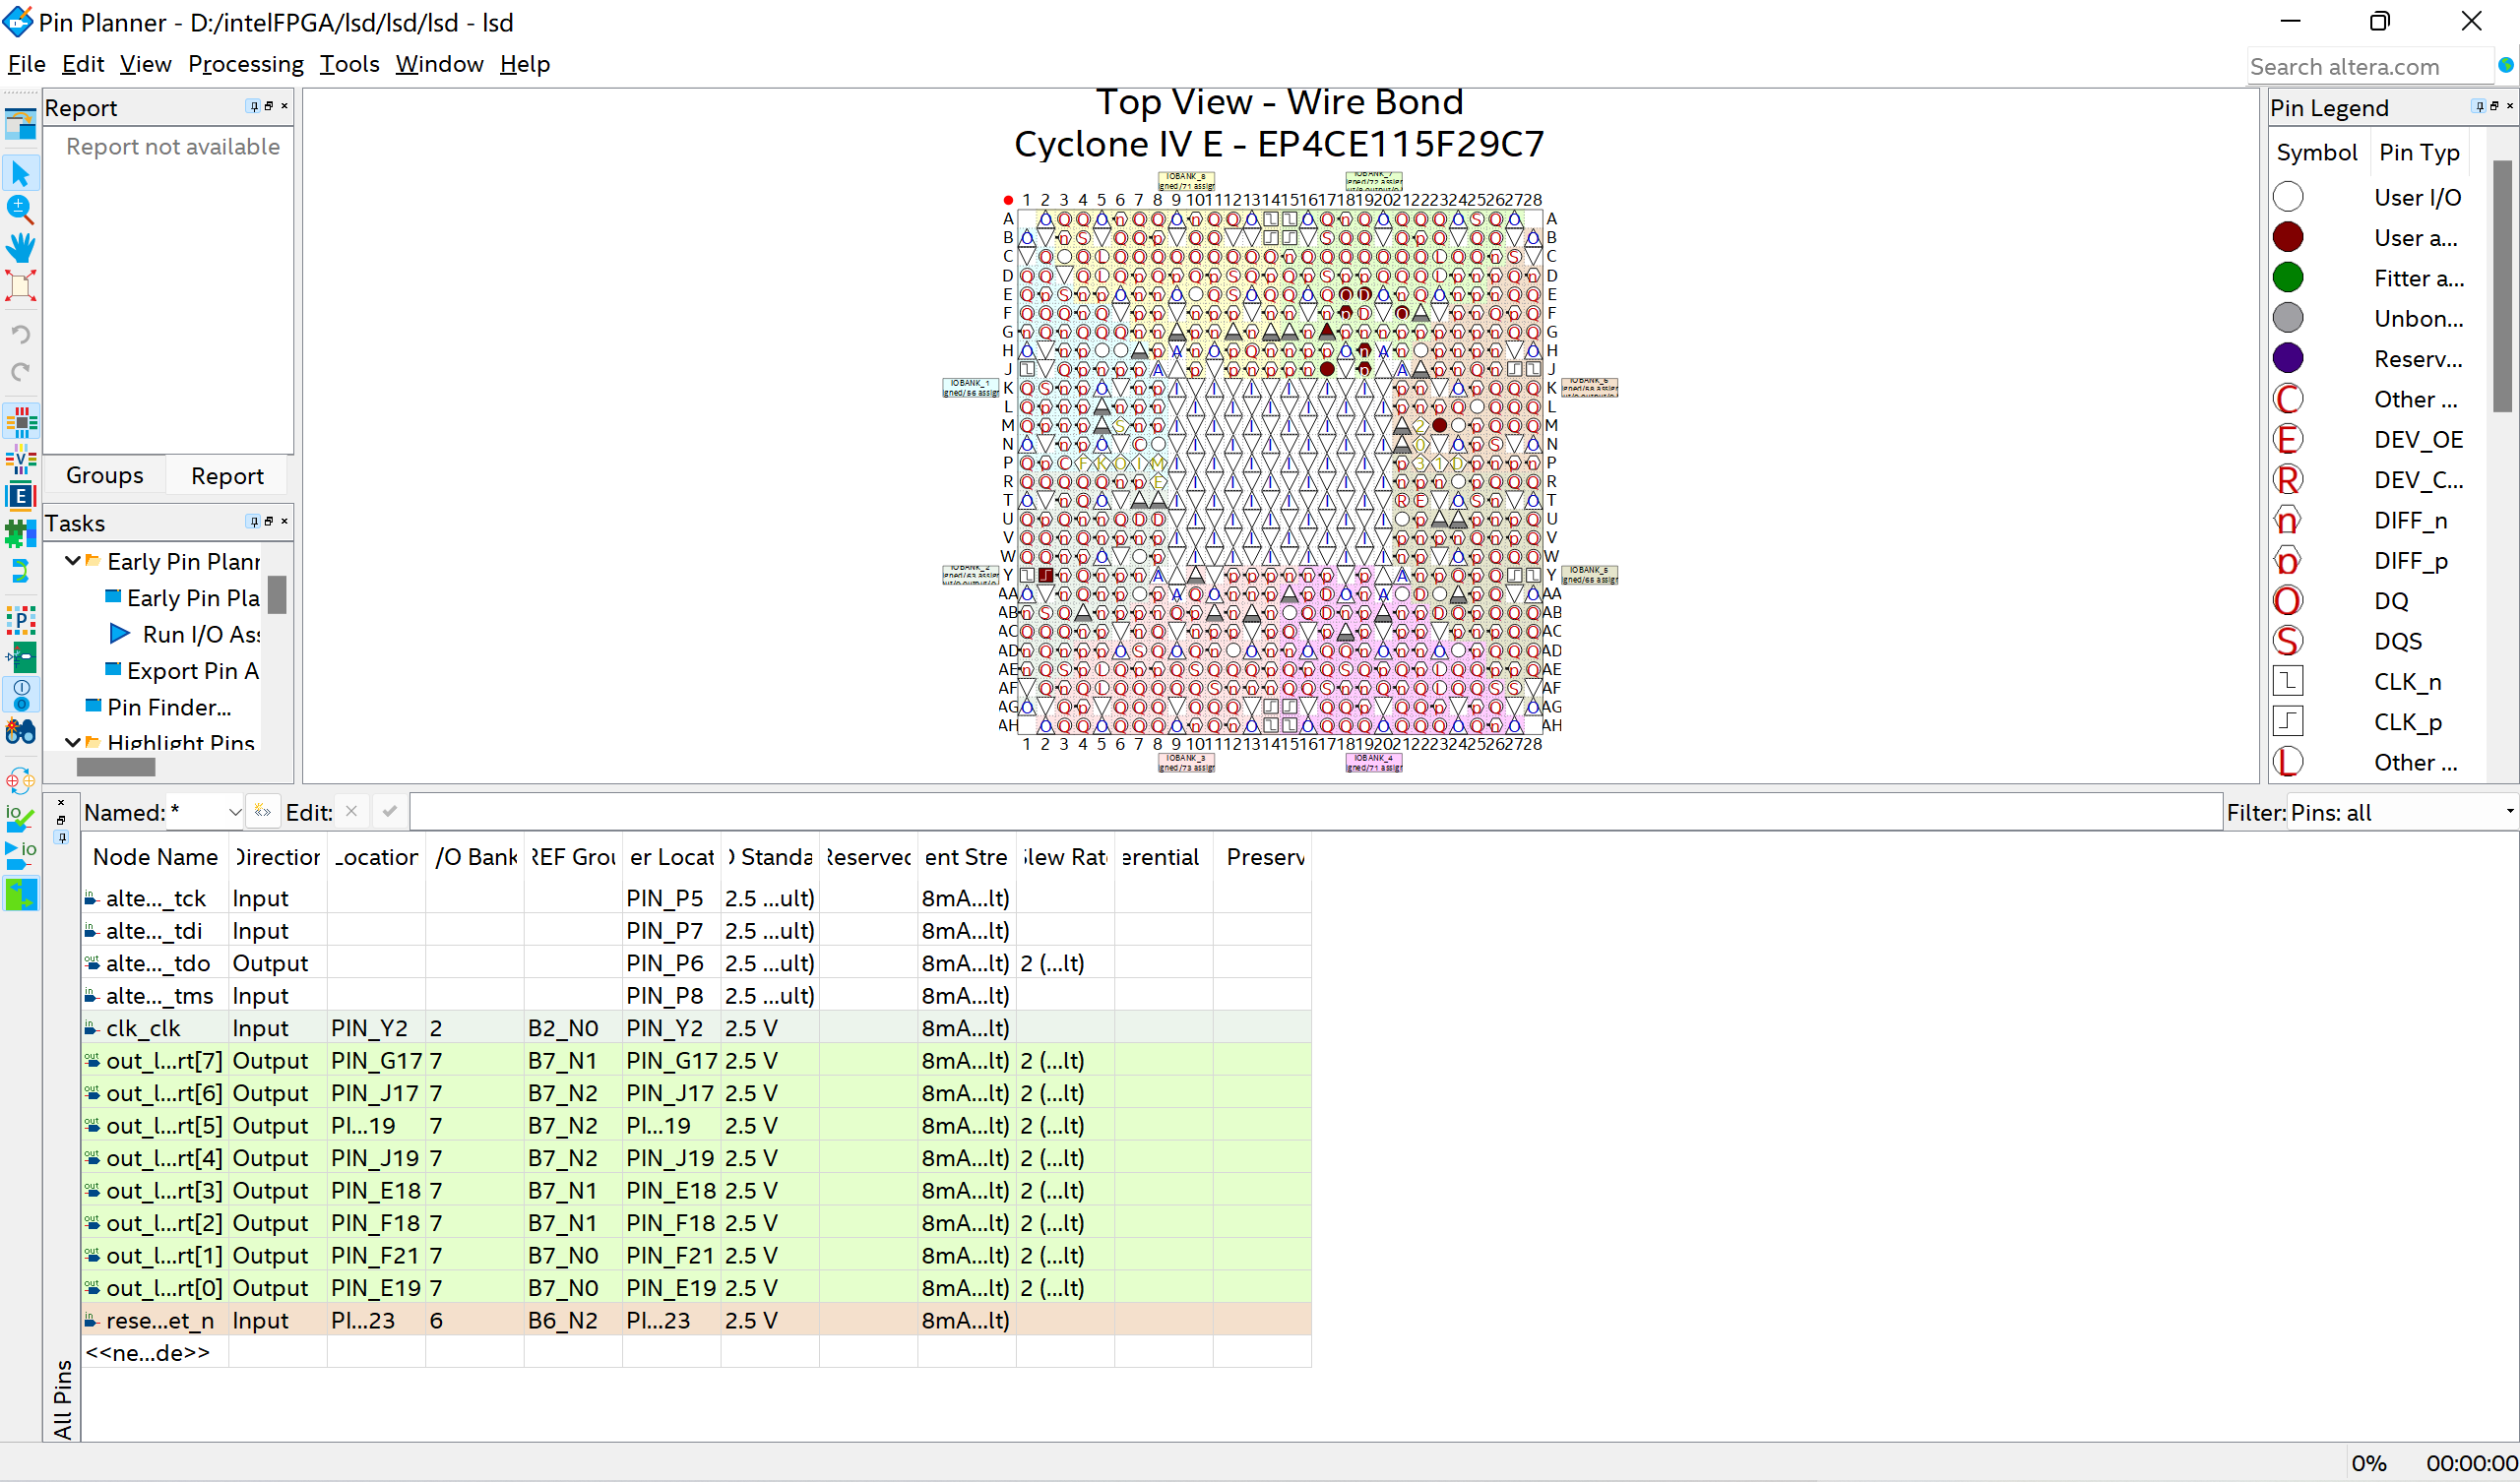Screen dimensions: 2520x1482
Task: Open the Filter Pins all dropdown
Action: pyautogui.click(x=2508, y=812)
